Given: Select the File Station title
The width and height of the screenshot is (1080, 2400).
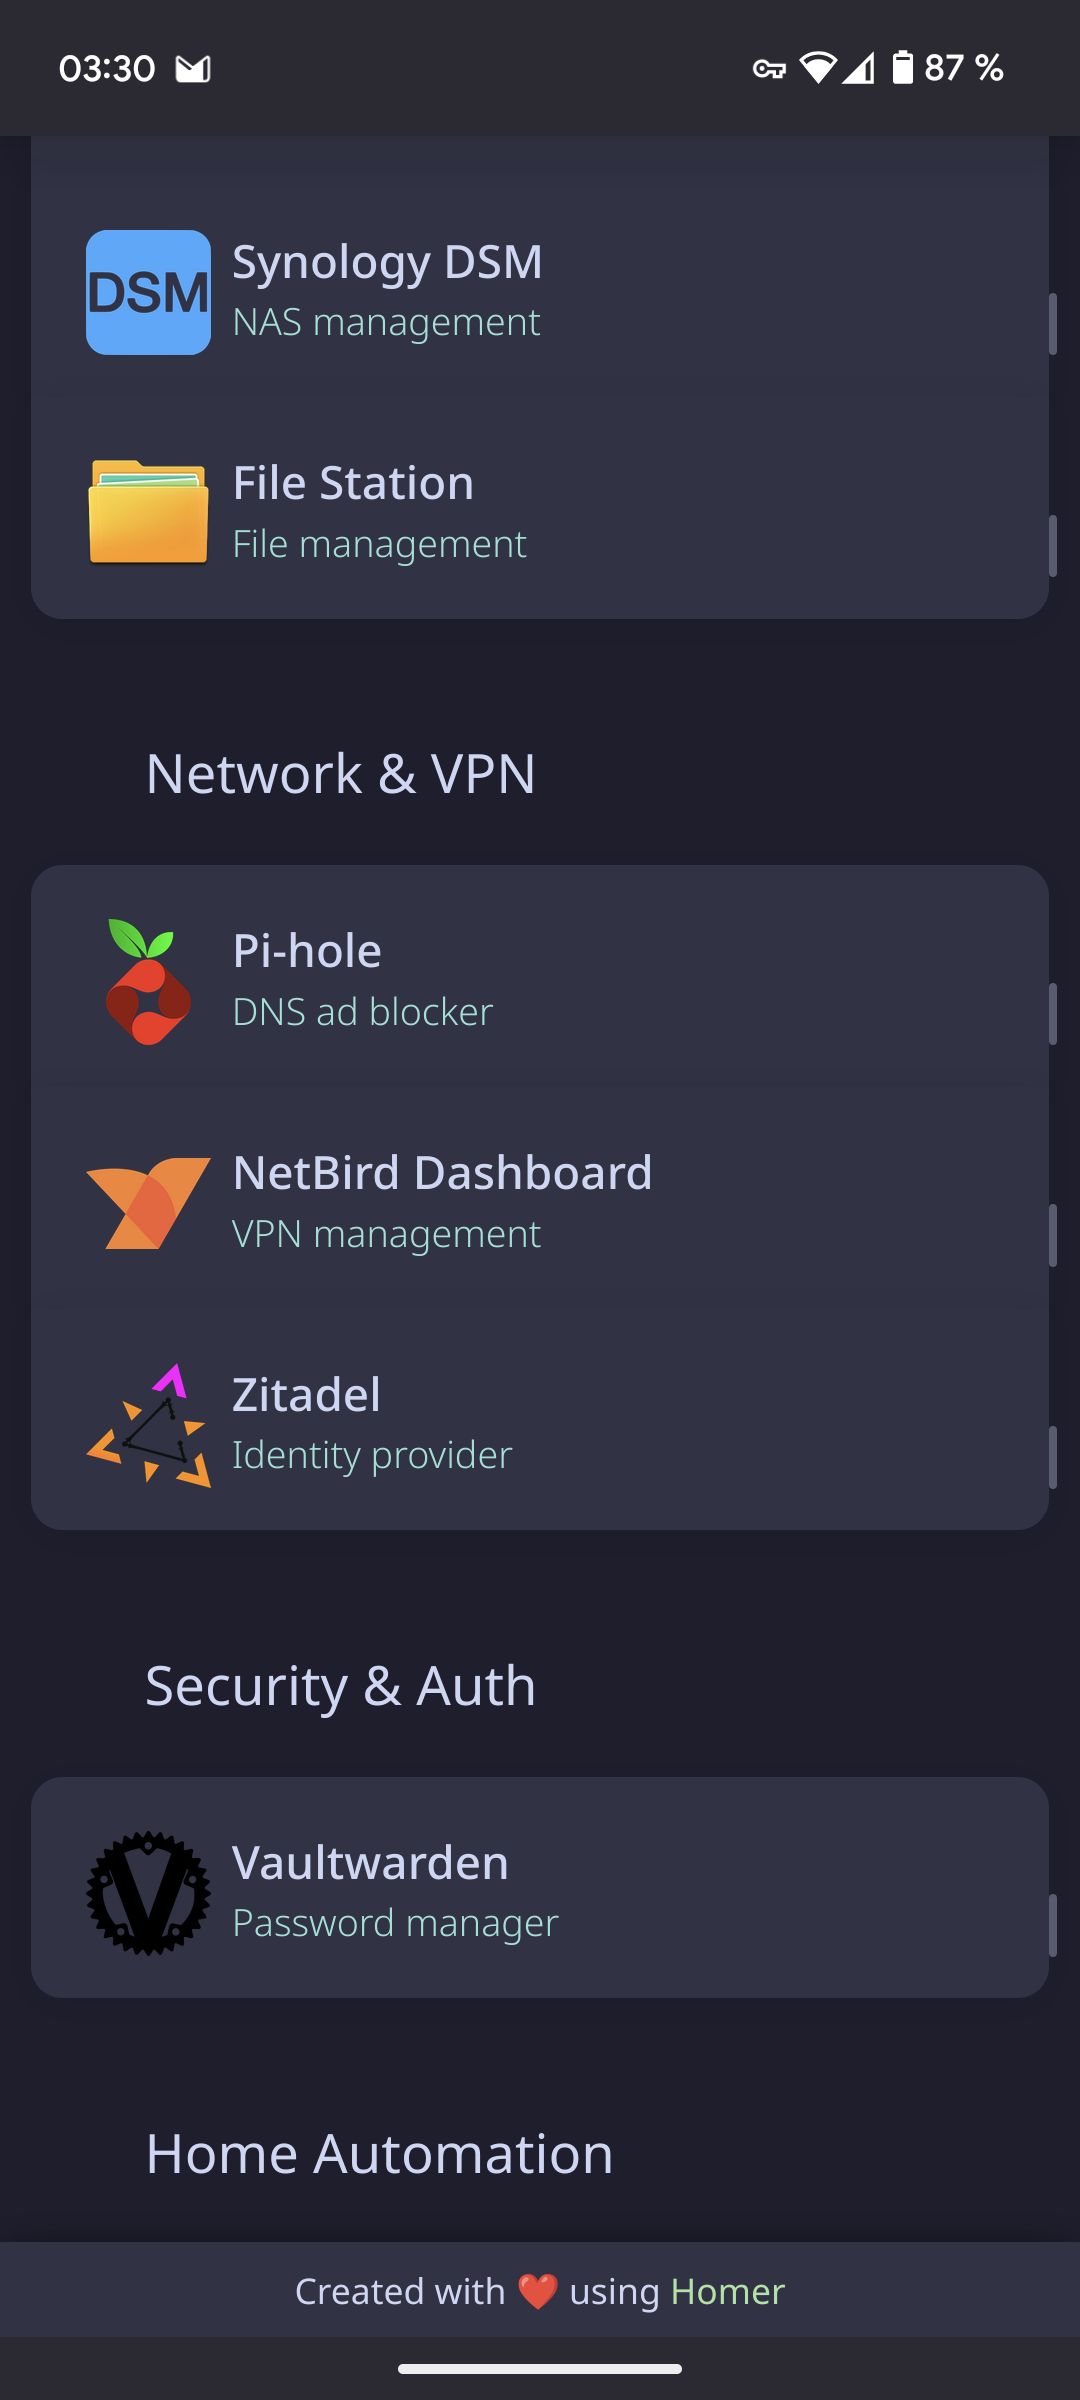Looking at the screenshot, I should pos(353,483).
